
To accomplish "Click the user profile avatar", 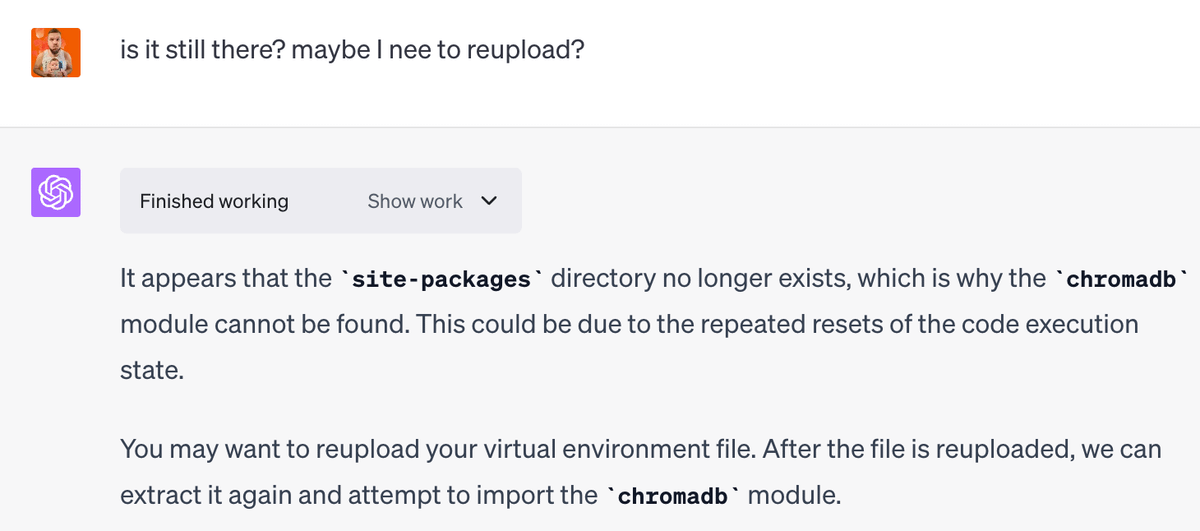I will pos(56,53).
